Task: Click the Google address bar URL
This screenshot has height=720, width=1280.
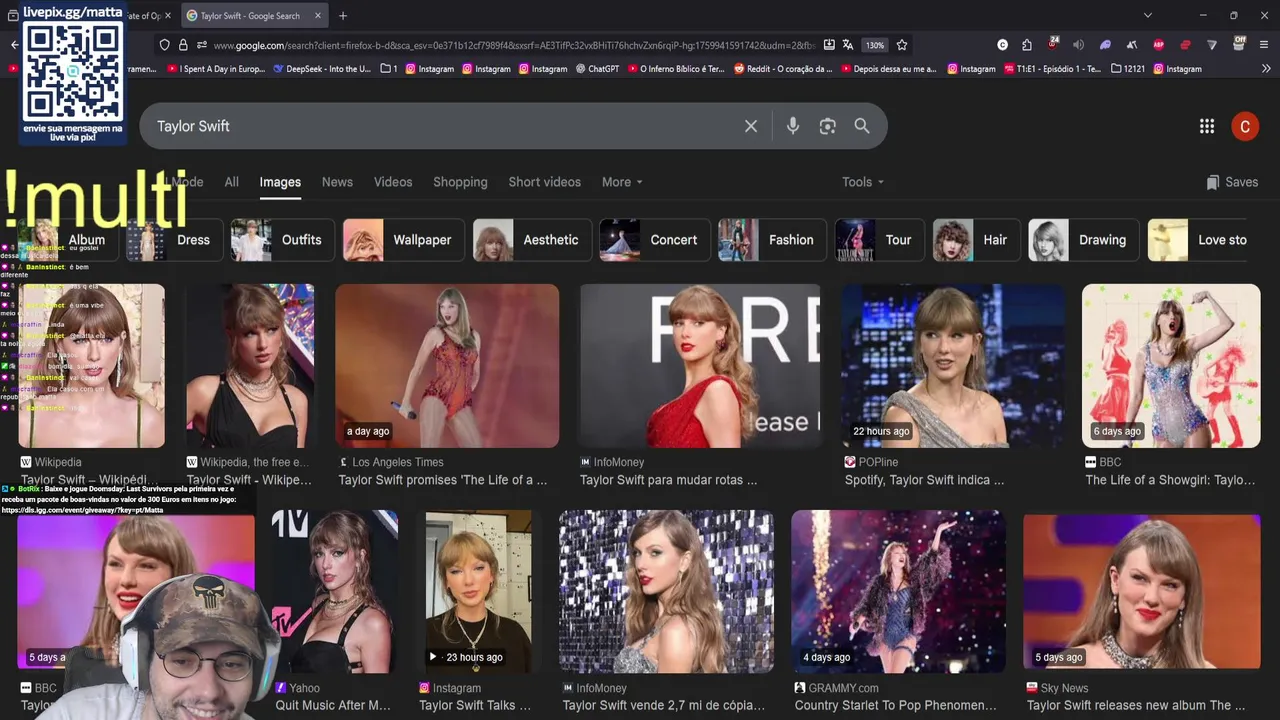Action: (x=513, y=45)
